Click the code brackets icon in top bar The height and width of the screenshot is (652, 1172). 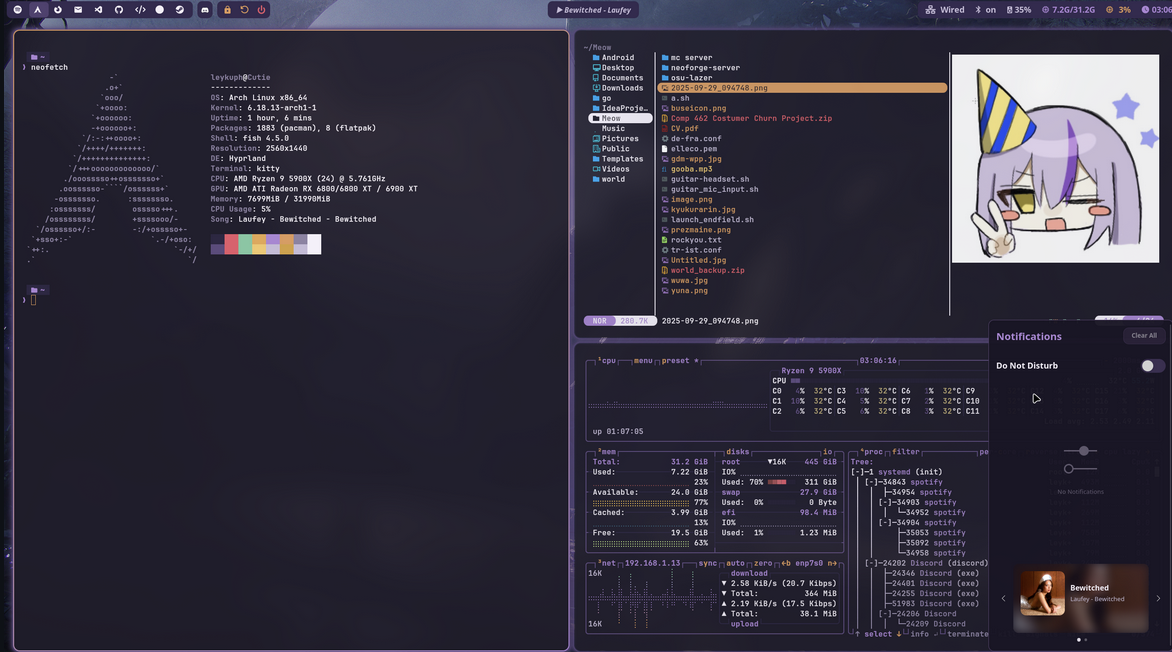pos(140,10)
